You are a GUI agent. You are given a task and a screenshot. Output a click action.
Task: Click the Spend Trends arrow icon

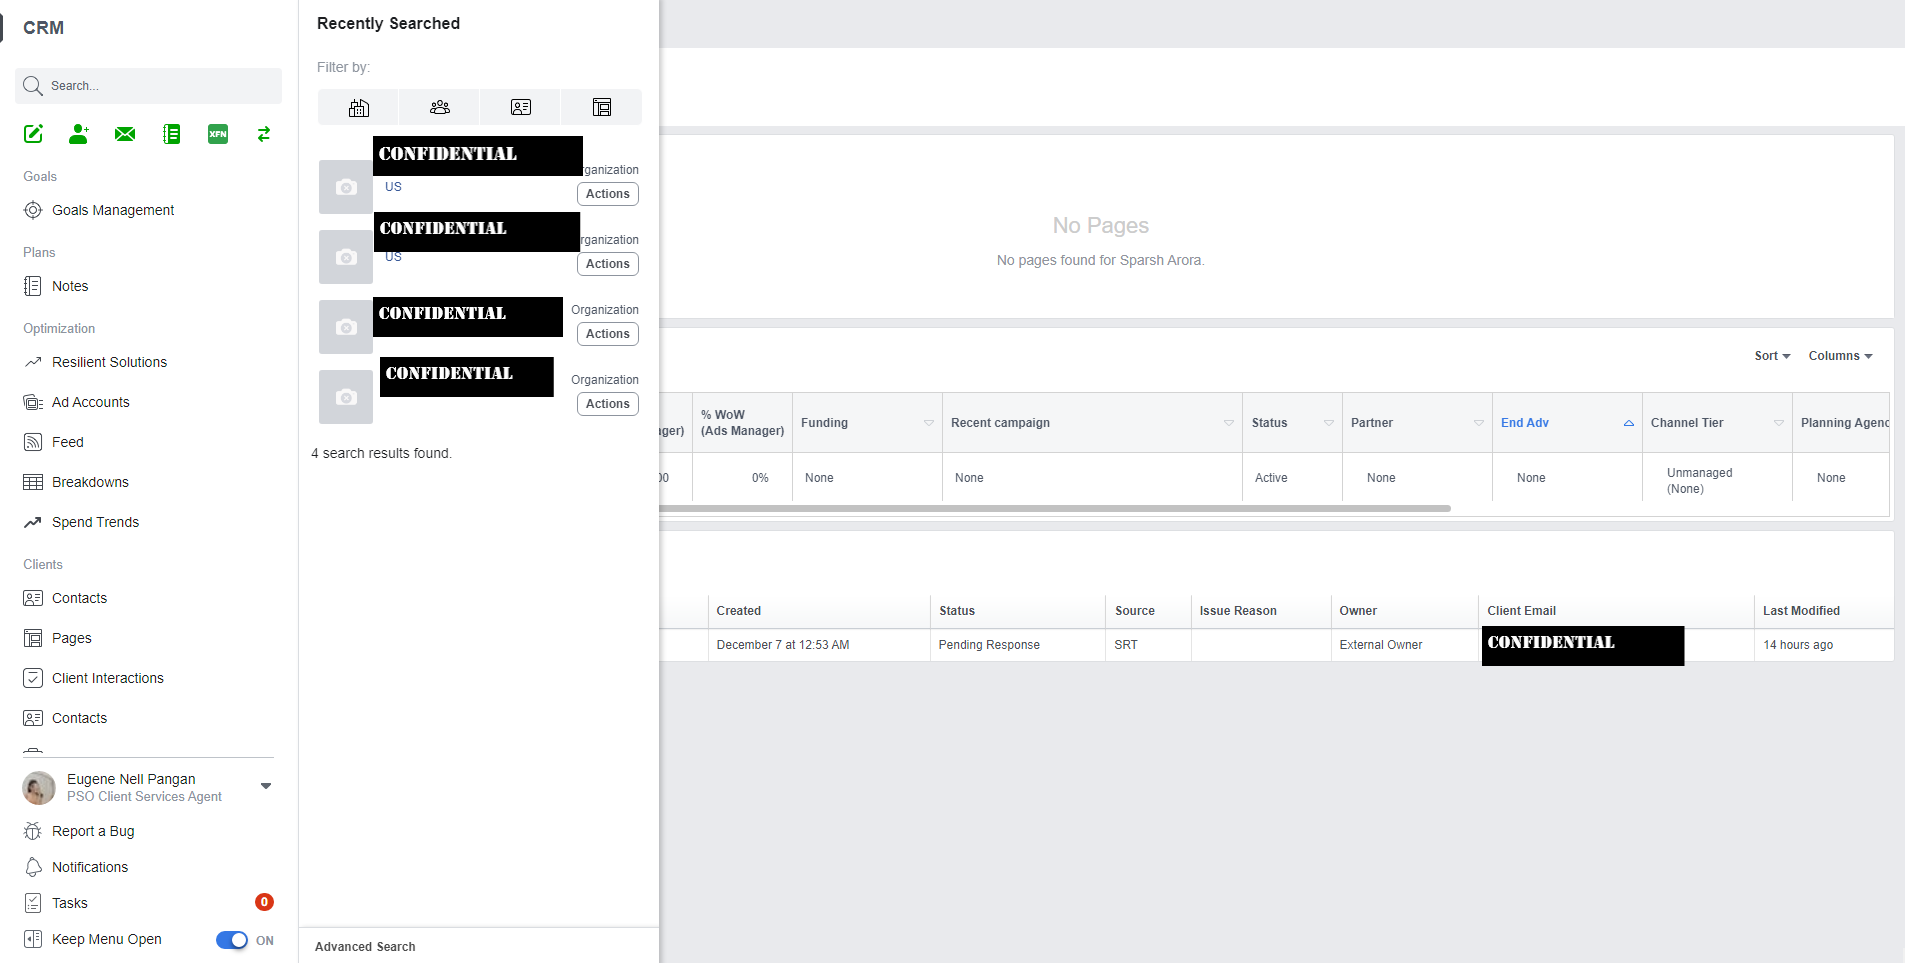pyautogui.click(x=33, y=522)
